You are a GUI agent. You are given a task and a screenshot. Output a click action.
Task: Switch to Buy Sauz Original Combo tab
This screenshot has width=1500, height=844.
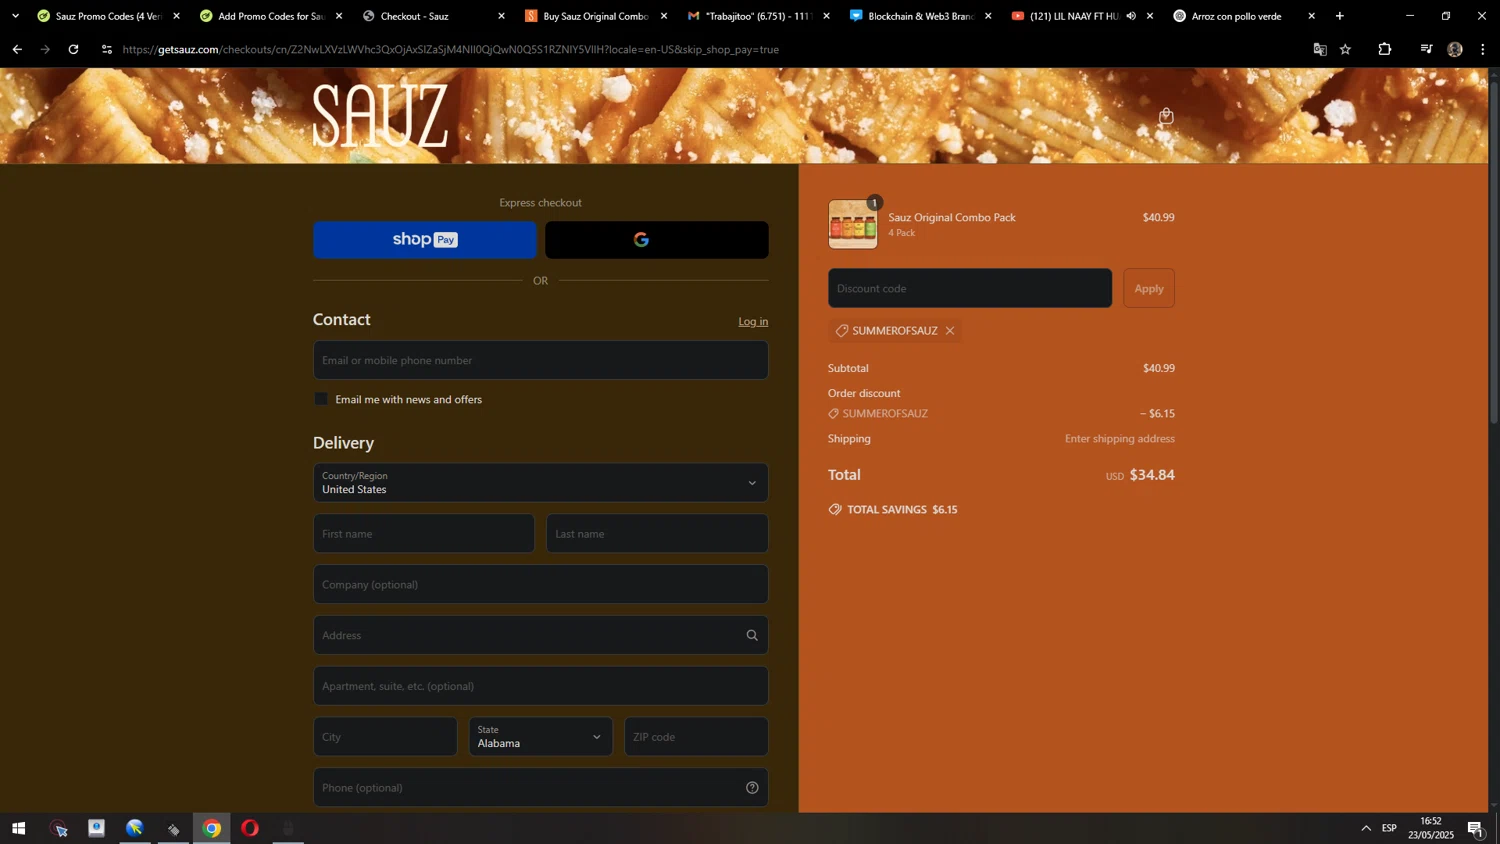point(596,16)
